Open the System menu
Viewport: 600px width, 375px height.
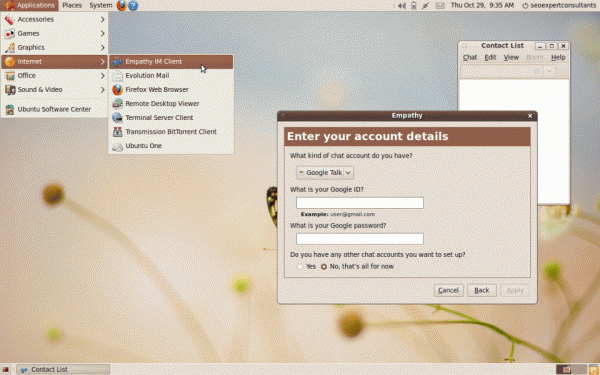pos(101,5)
